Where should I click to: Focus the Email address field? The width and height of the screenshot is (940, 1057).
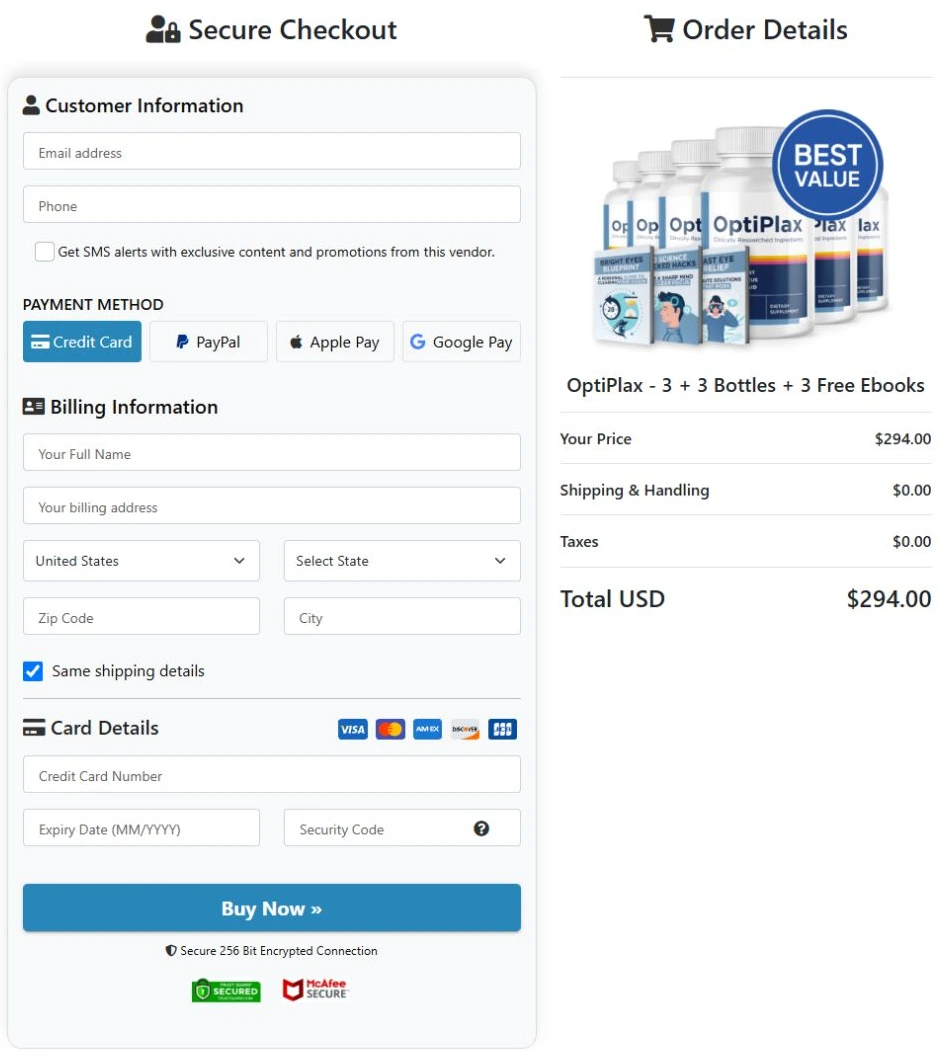click(x=272, y=151)
